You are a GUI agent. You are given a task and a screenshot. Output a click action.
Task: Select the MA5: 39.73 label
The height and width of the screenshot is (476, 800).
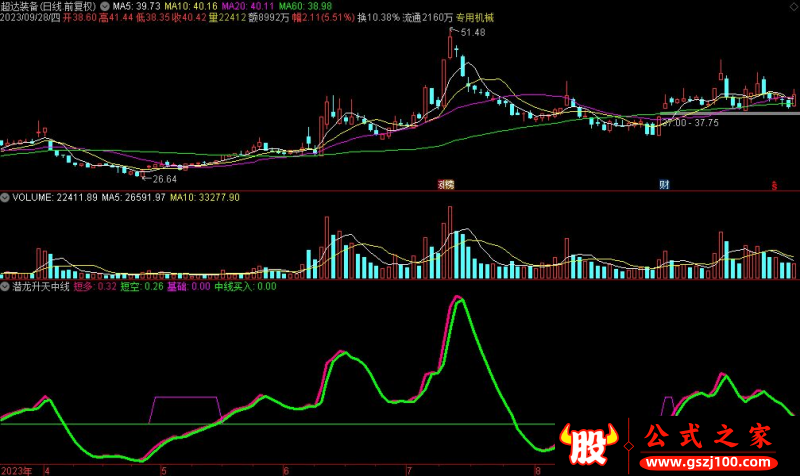[136, 7]
